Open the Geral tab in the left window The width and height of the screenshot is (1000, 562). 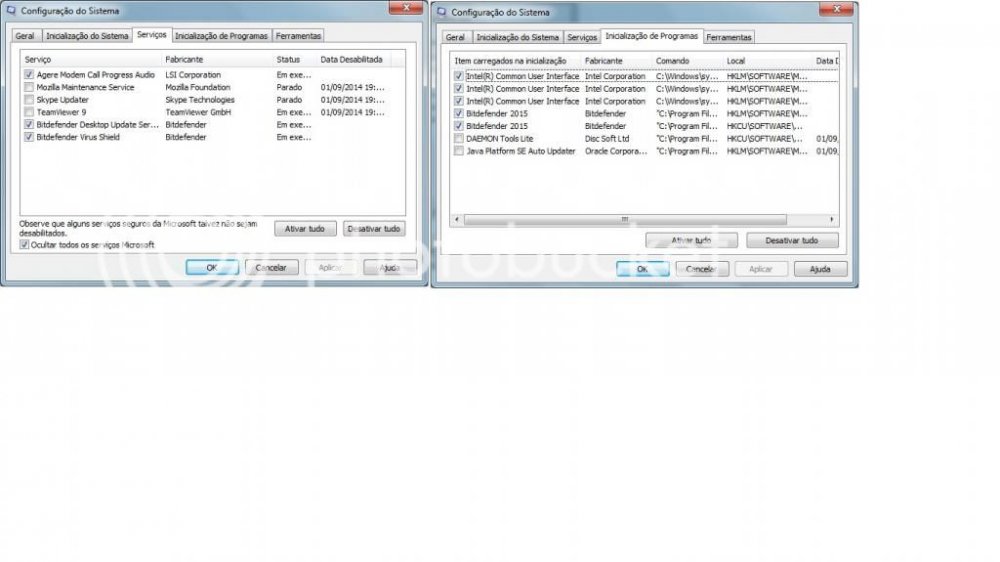point(25,36)
